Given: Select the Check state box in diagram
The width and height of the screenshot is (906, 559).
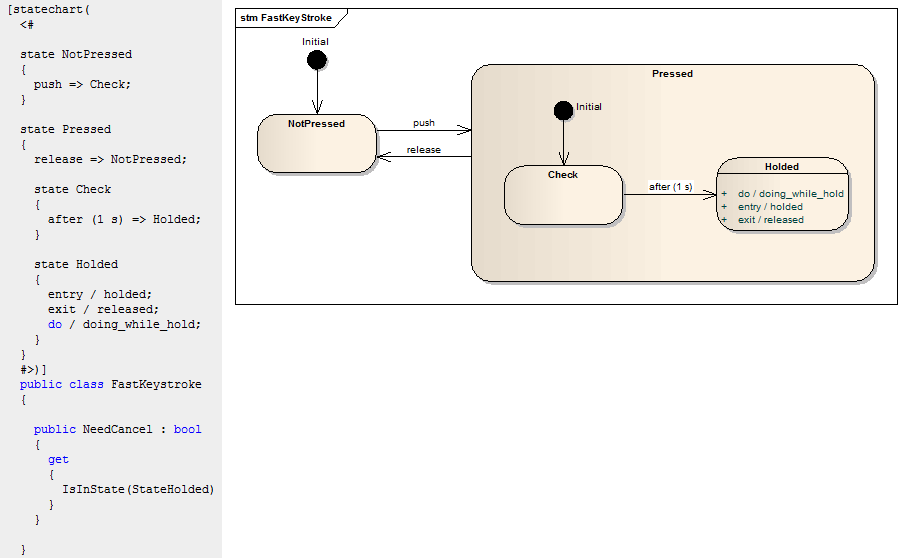Looking at the screenshot, I should [563, 195].
